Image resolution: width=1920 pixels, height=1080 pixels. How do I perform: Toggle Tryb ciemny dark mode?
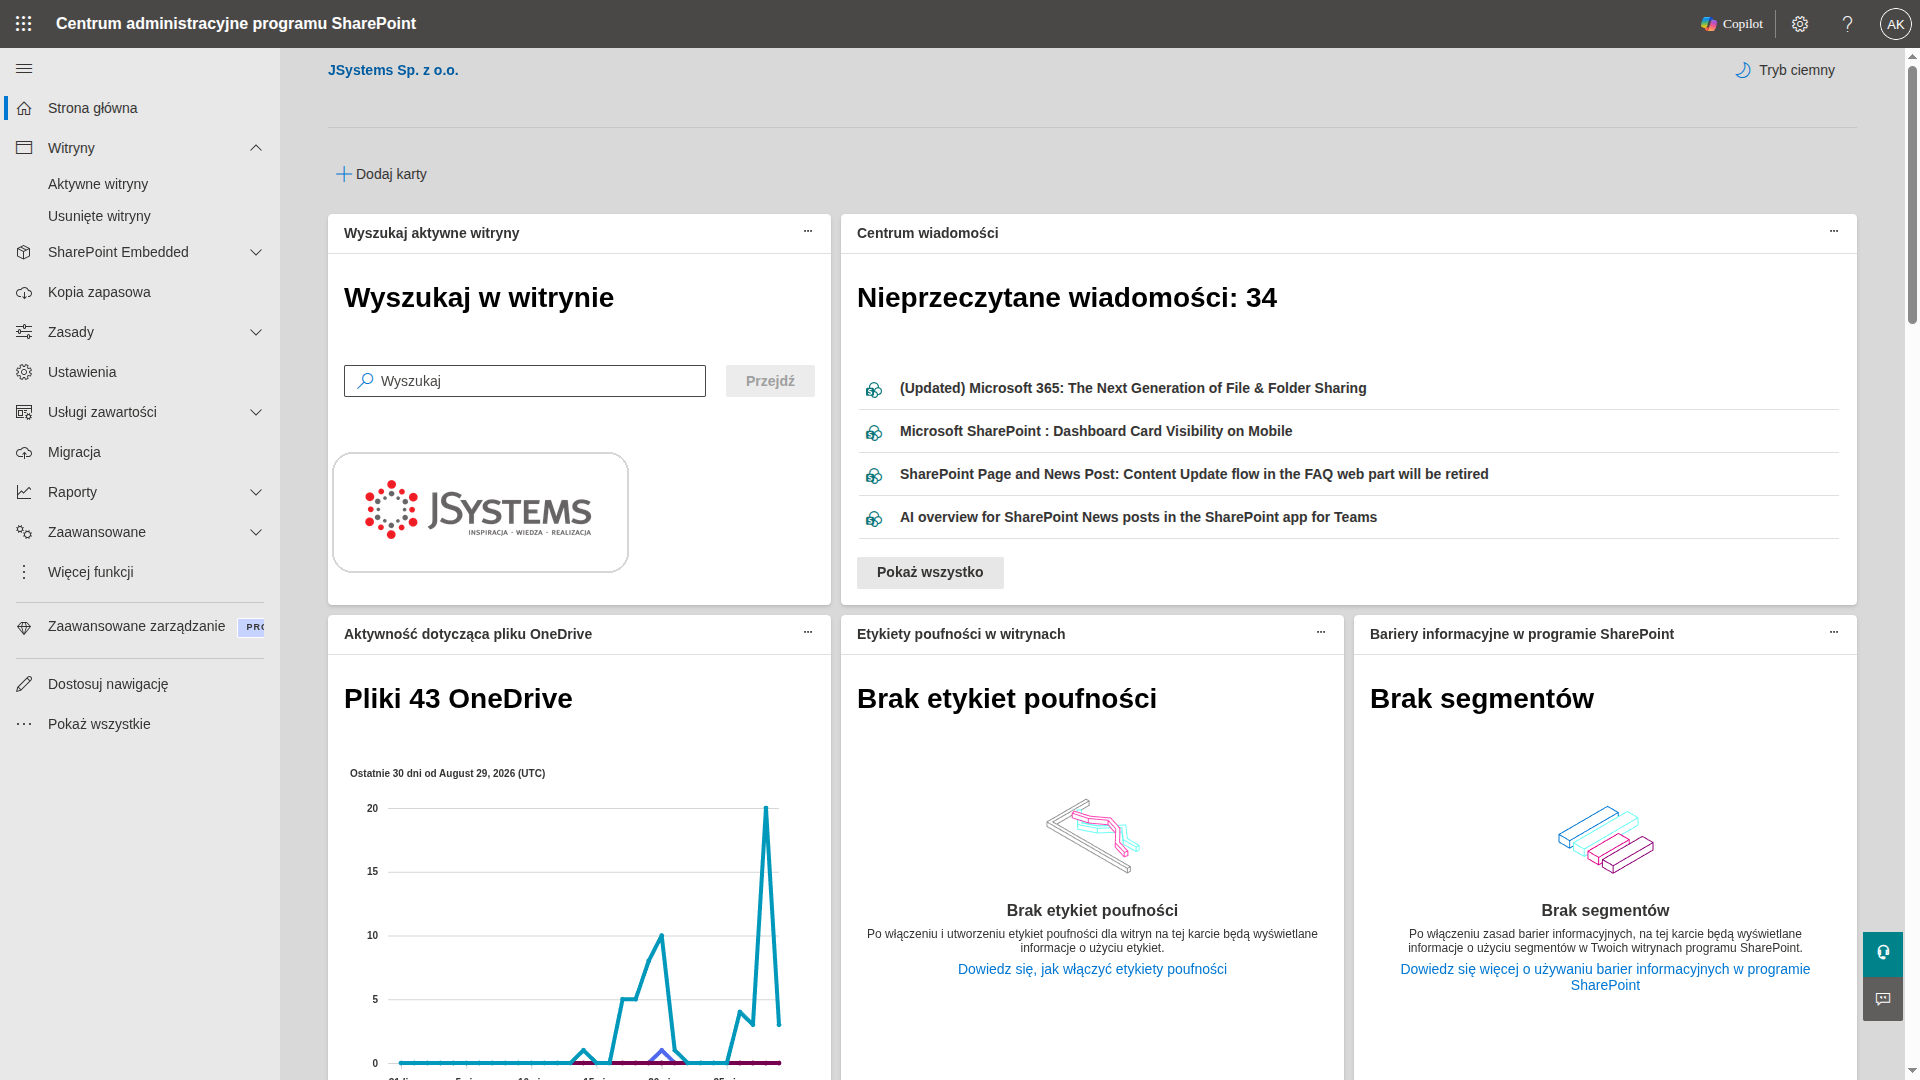[x=1785, y=70]
